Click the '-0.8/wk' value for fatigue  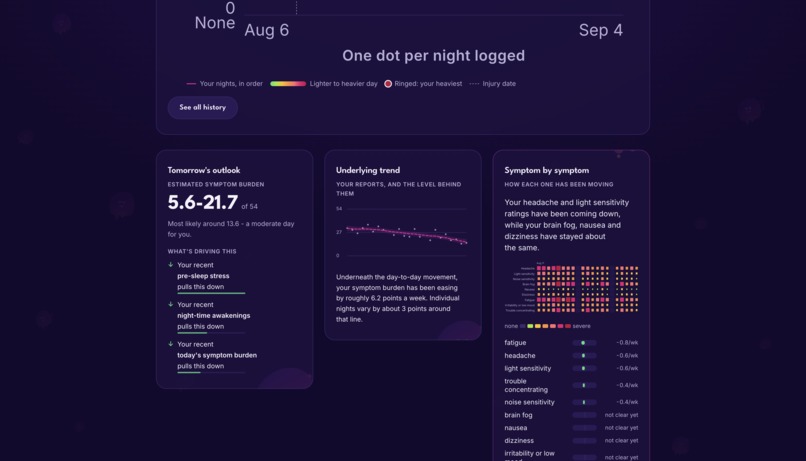627,343
